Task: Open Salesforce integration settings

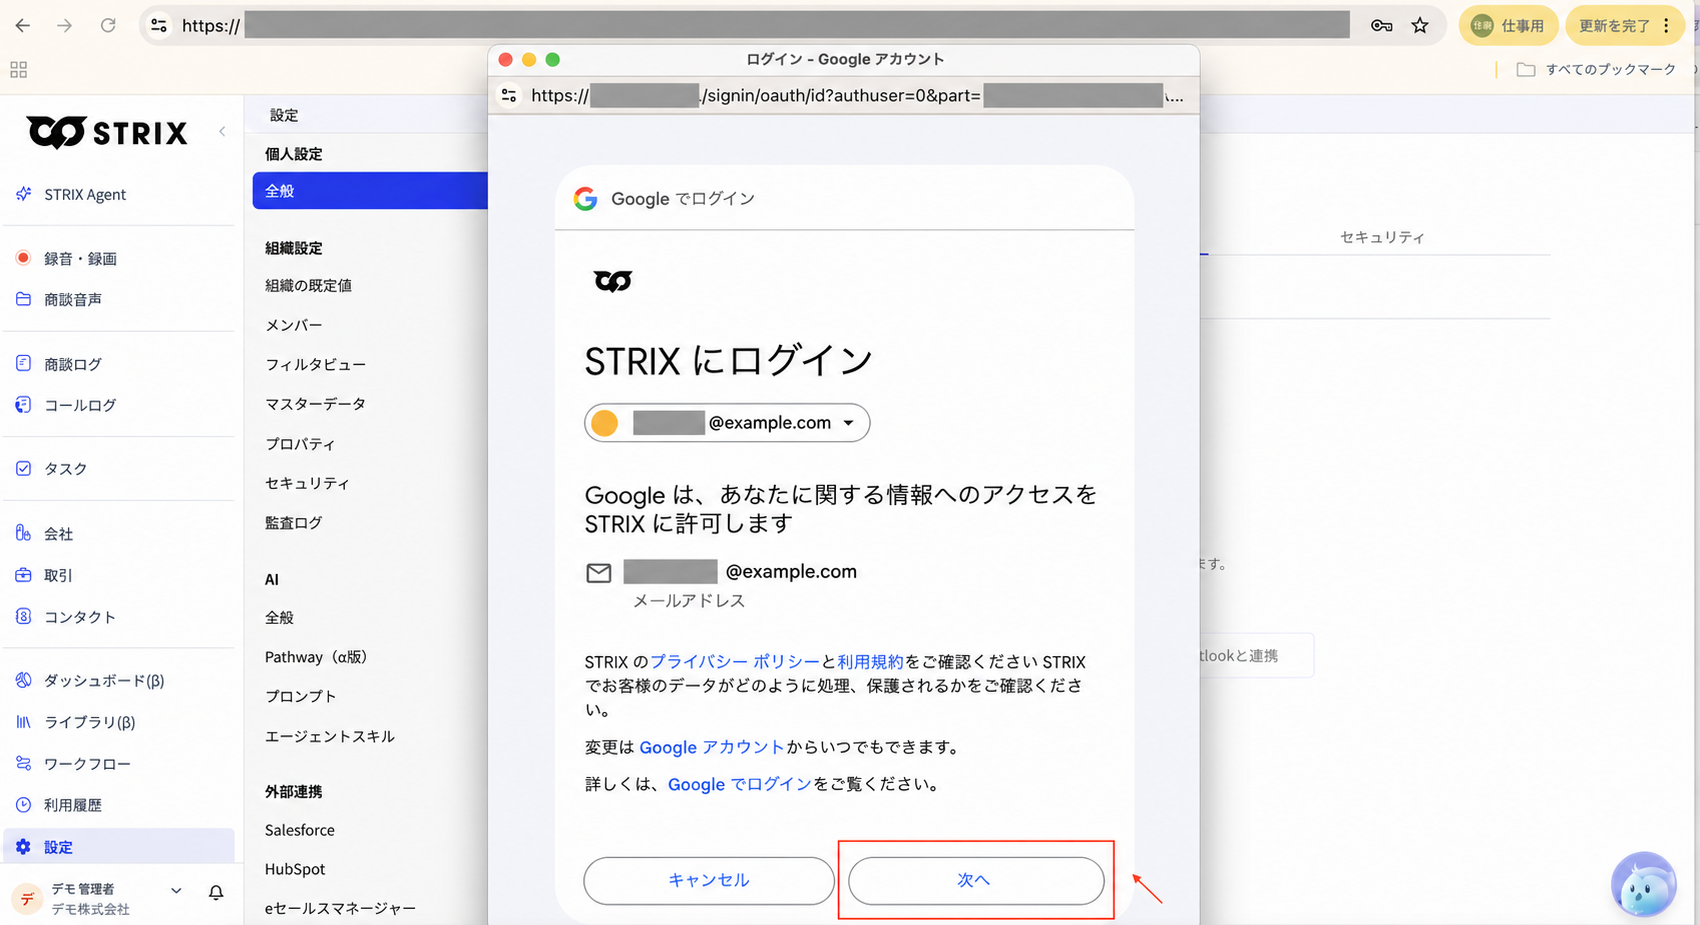Action: [300, 830]
